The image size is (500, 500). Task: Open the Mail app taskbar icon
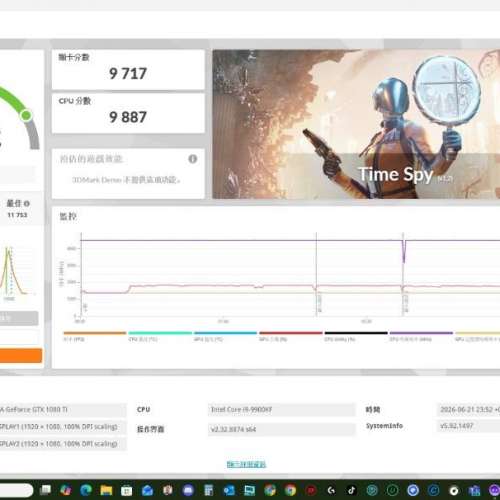click(147, 490)
